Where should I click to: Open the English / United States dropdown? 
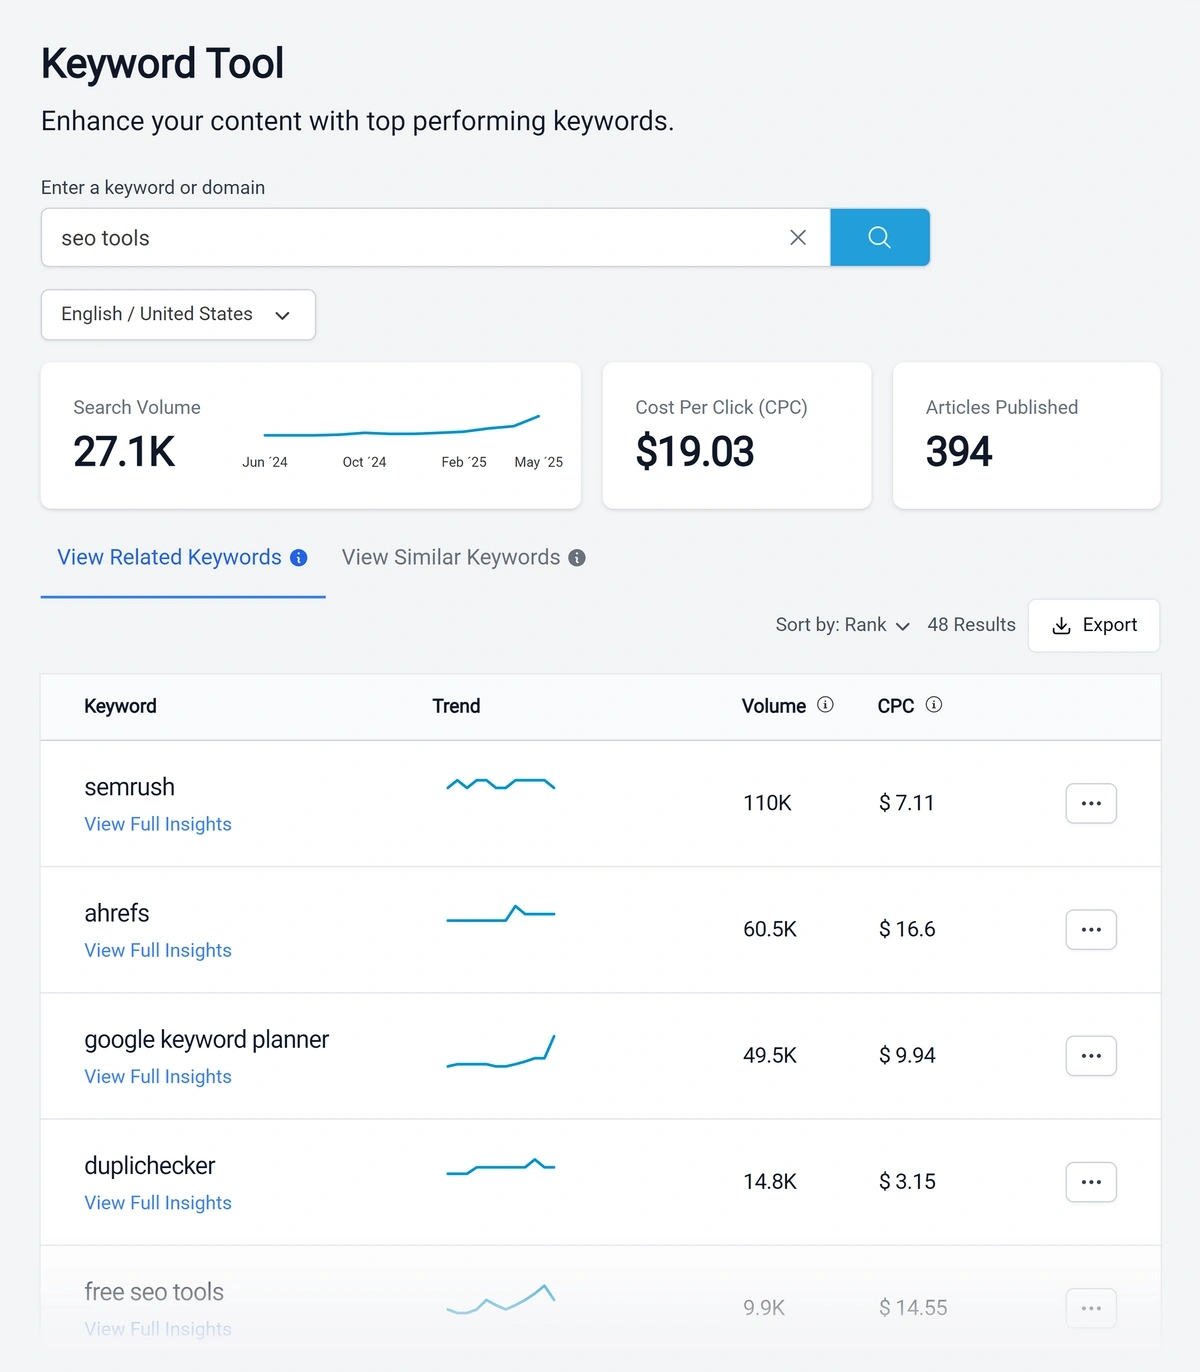pyautogui.click(x=178, y=314)
